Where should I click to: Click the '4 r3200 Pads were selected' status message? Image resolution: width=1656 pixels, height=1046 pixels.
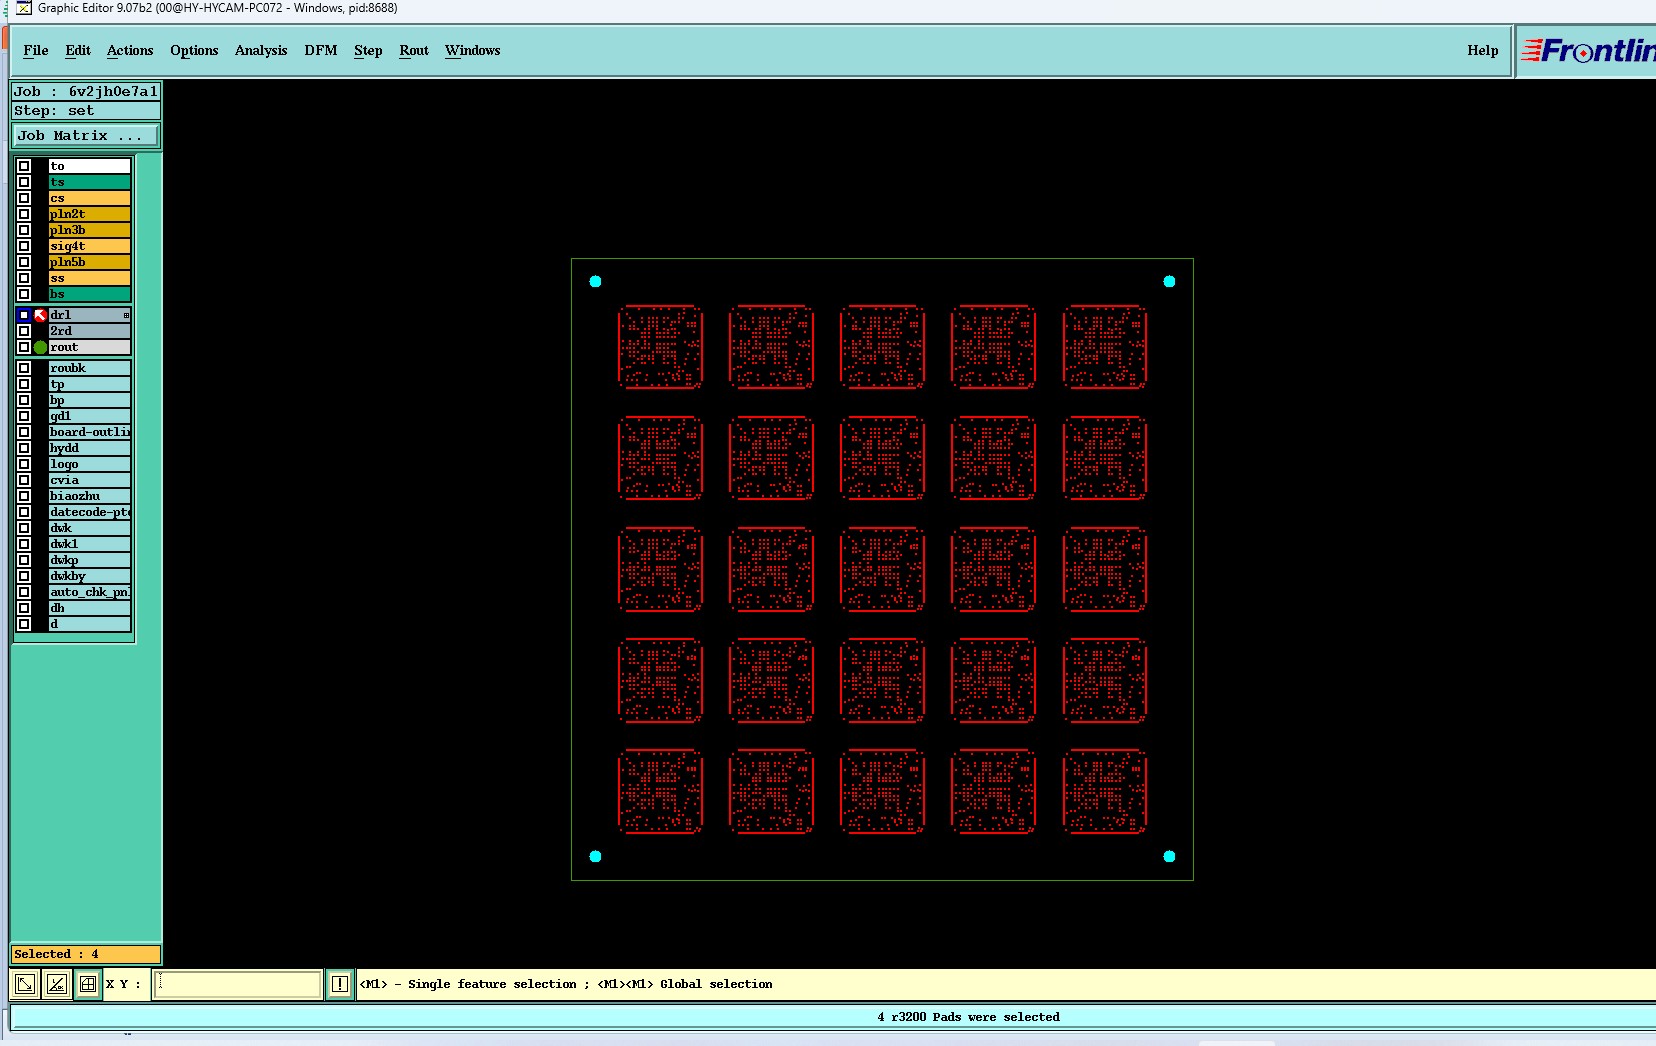968,1017
